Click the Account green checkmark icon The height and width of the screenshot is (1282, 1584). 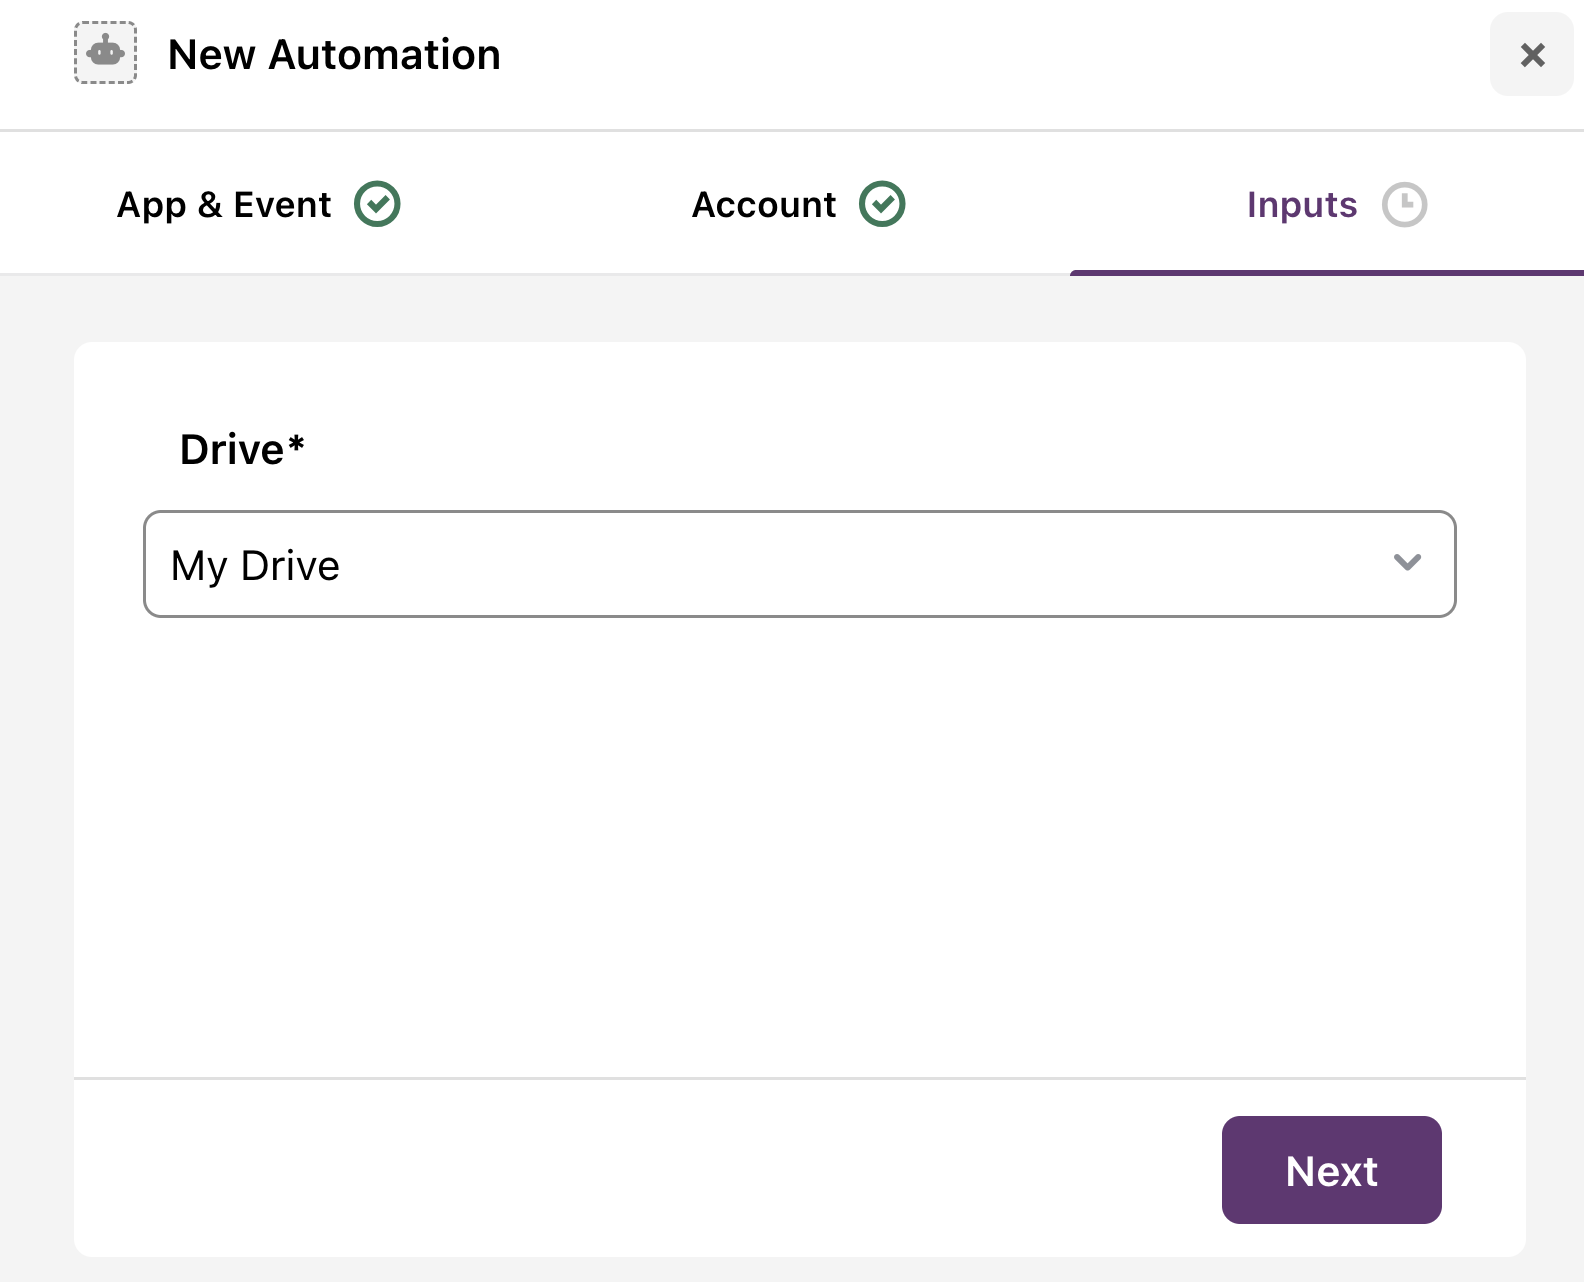tap(882, 204)
